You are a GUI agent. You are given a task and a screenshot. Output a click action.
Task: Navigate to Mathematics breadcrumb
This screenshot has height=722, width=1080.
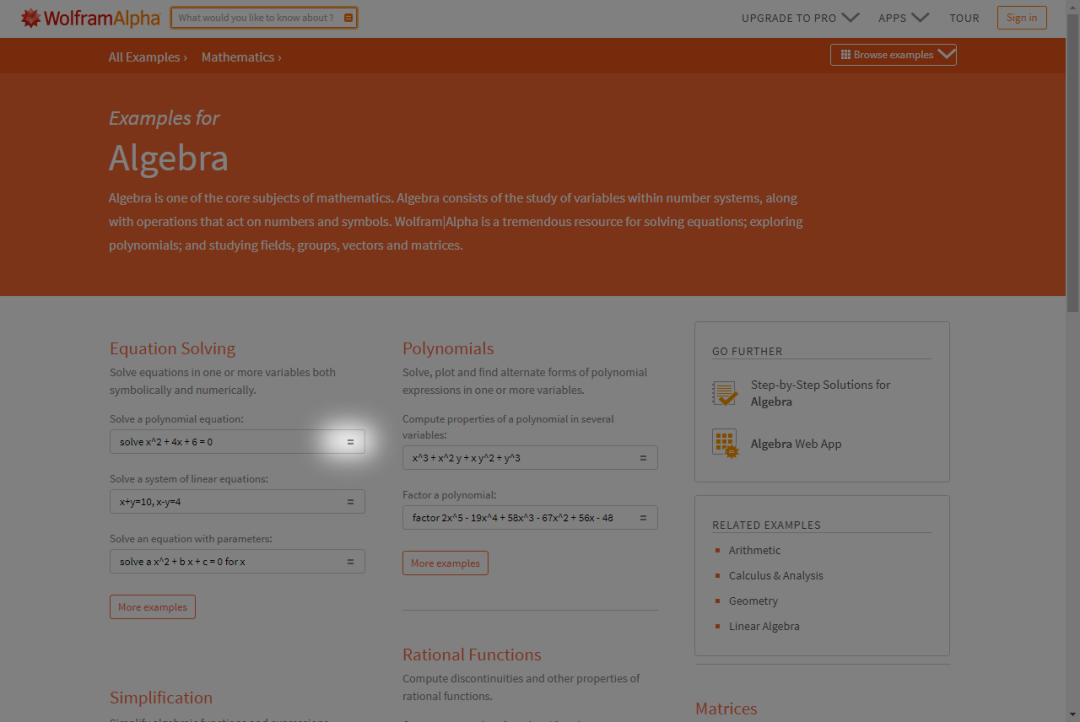pos(241,57)
